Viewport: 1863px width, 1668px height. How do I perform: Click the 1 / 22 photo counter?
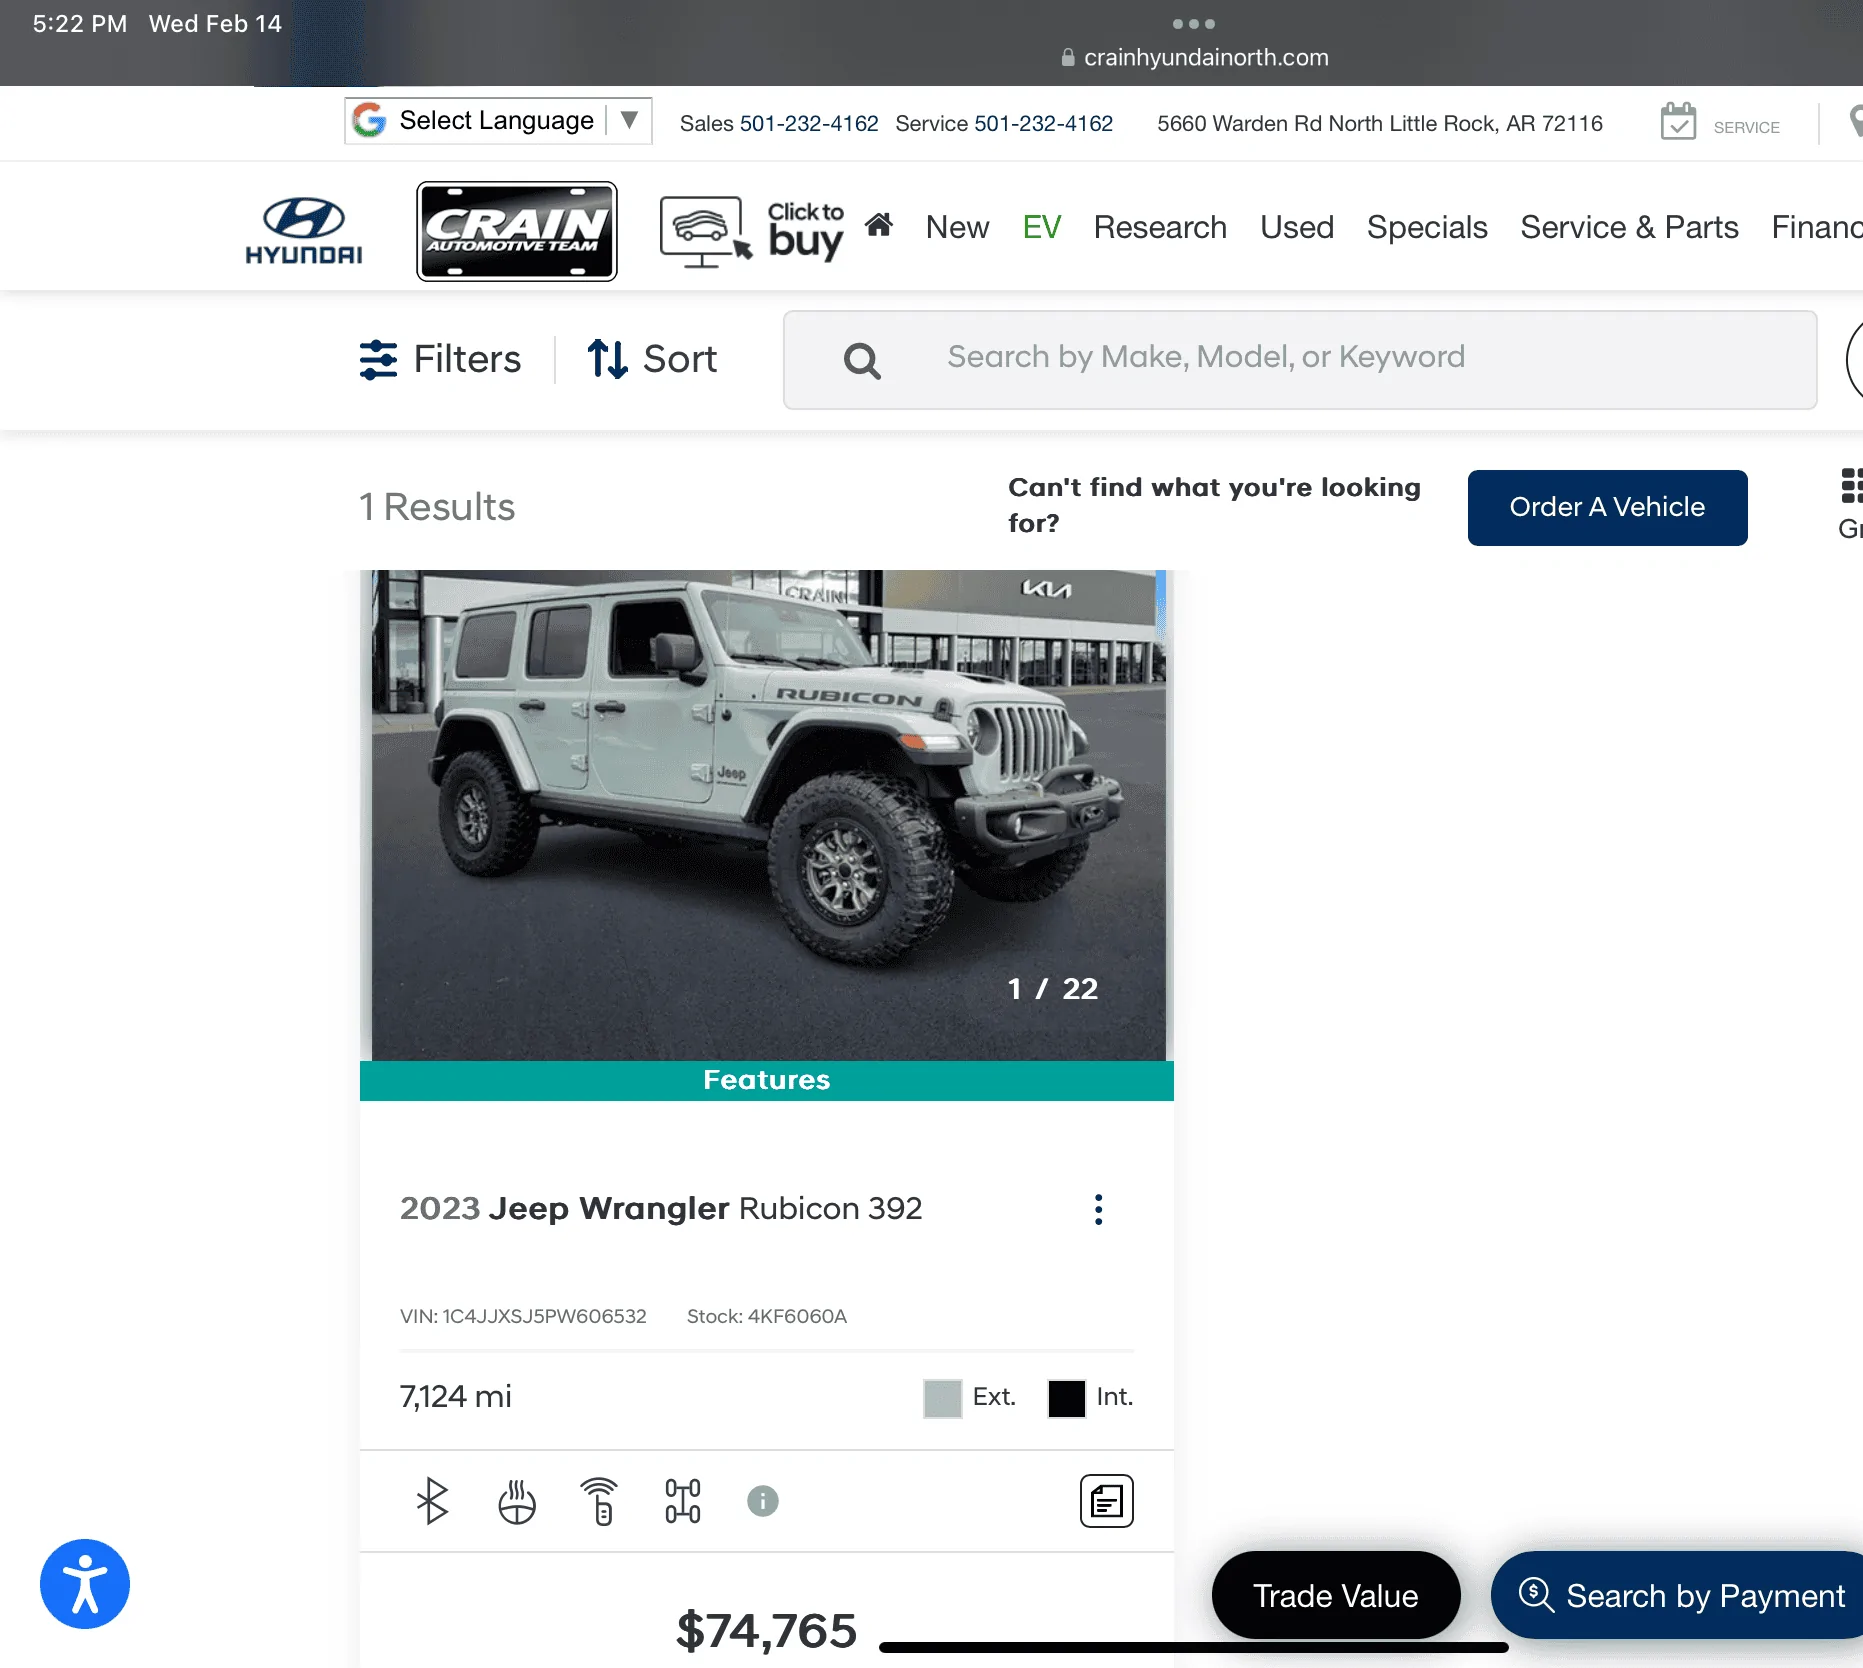[x=1052, y=989]
